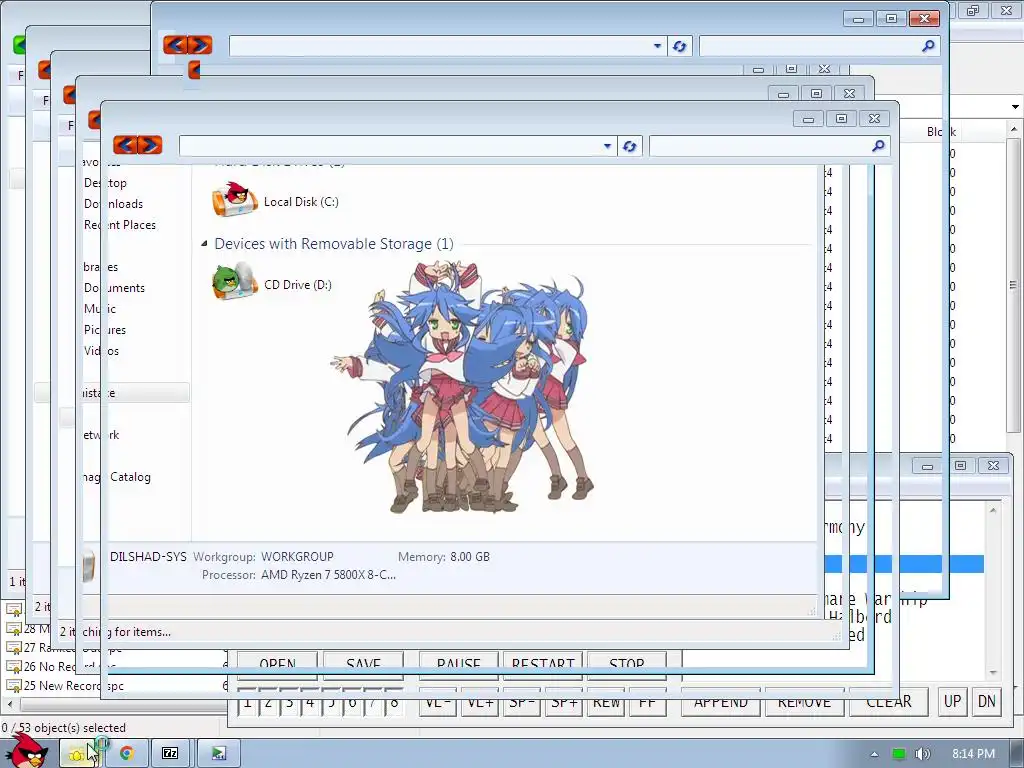Show hidden system tray icons
Image resolution: width=1024 pixels, height=768 pixels.
[874, 754]
